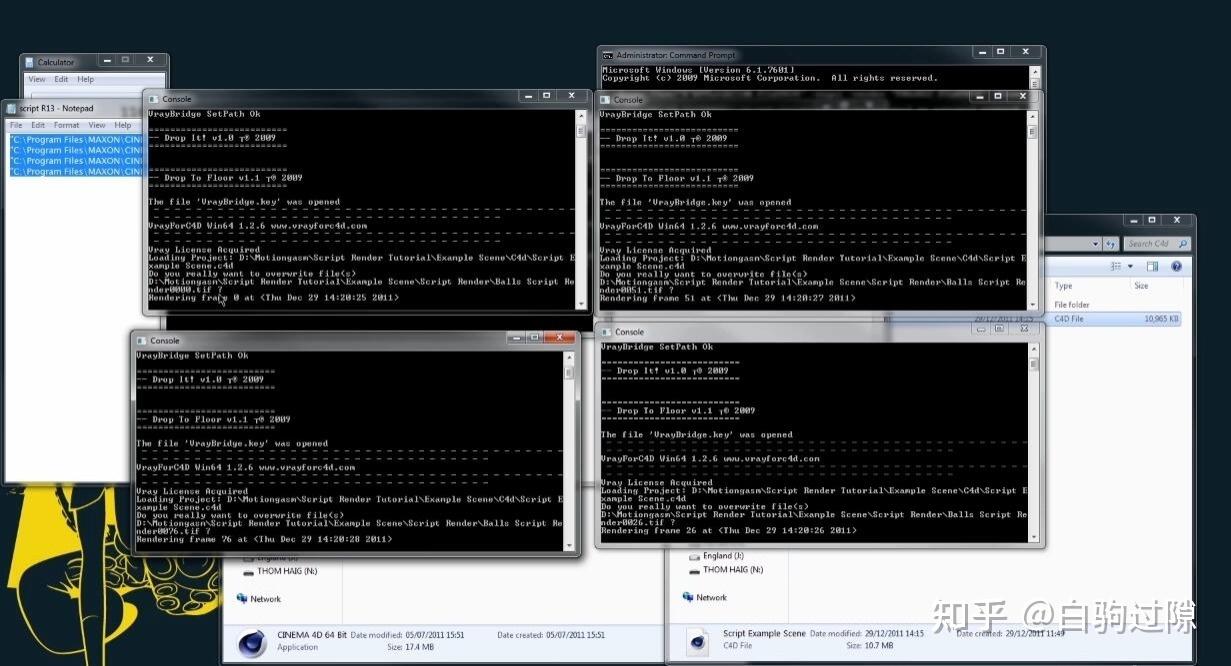Viewport: 1231px width, 666px height.
Task: Open the Notepad Edit menu
Action: [x=38, y=125]
